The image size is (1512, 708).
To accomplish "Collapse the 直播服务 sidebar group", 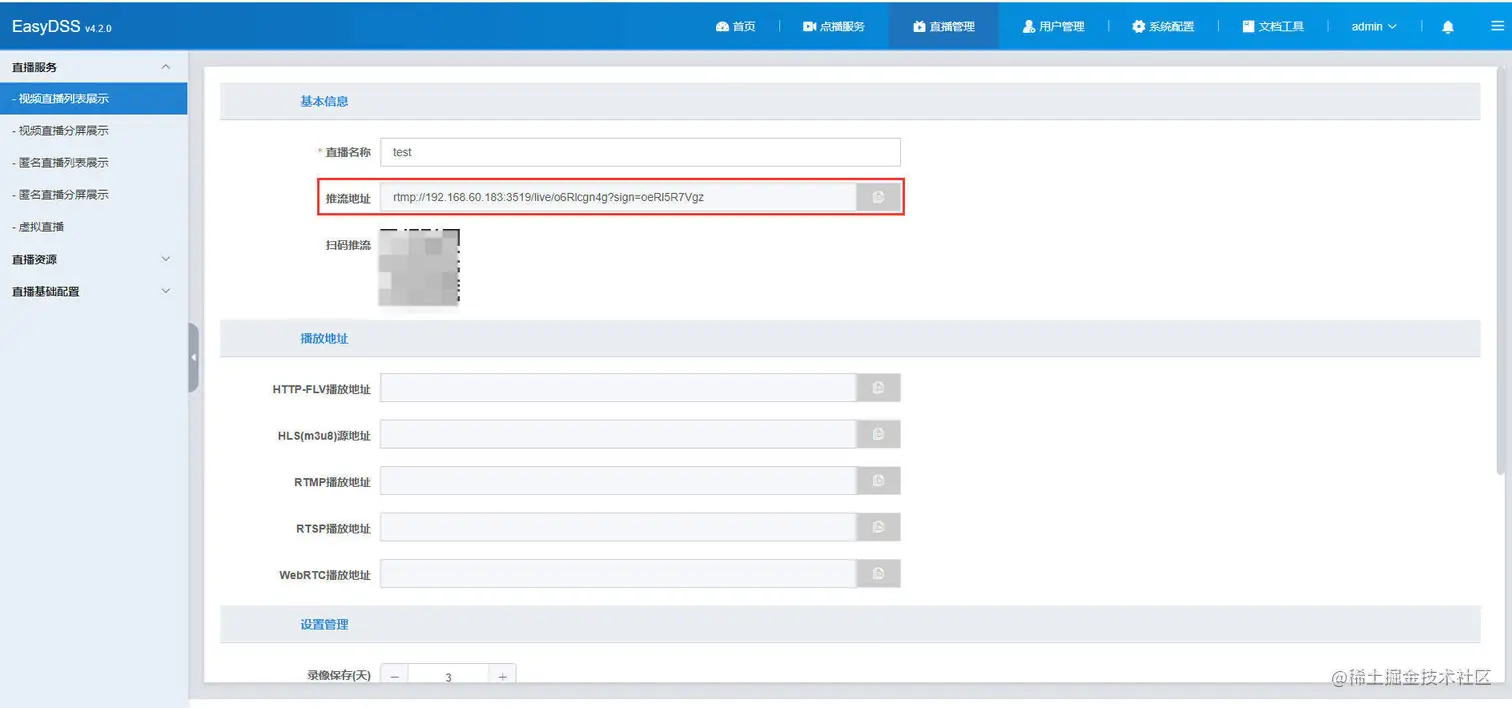I will coord(93,67).
